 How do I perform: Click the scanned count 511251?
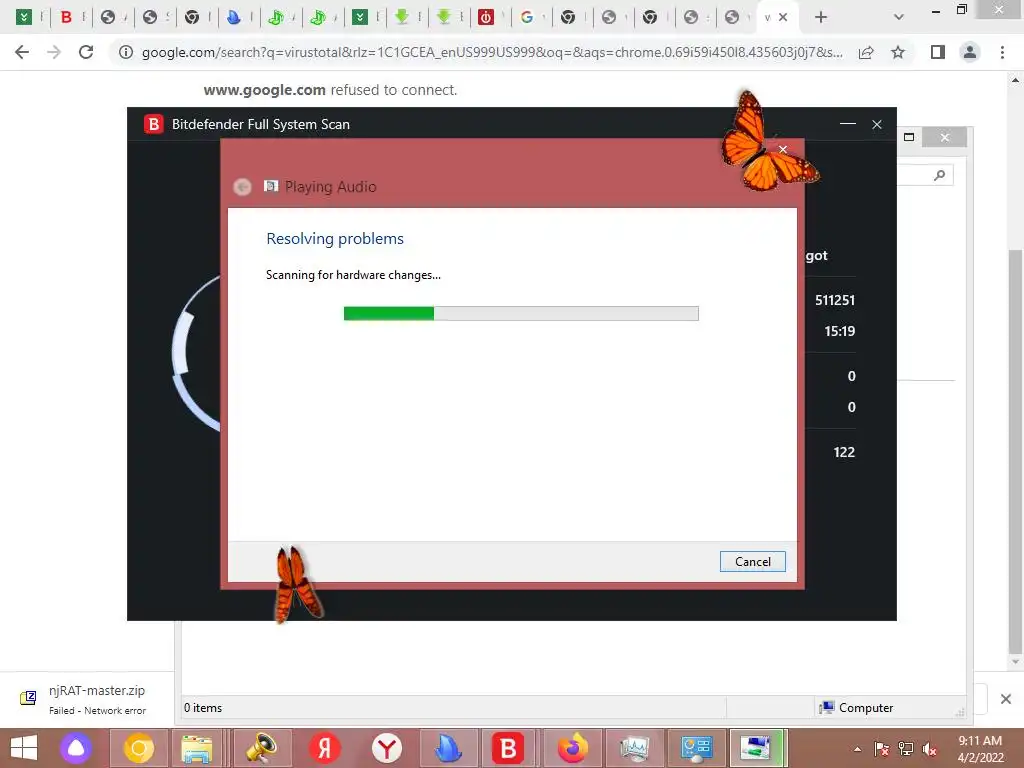[x=835, y=300]
